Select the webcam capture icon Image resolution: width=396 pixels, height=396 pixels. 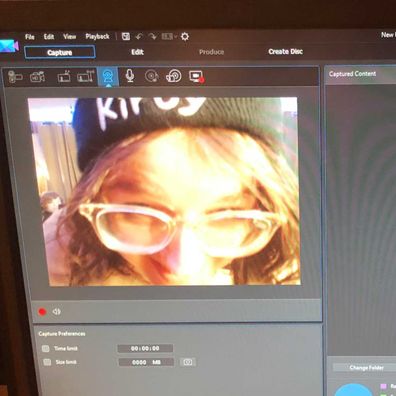click(x=108, y=77)
